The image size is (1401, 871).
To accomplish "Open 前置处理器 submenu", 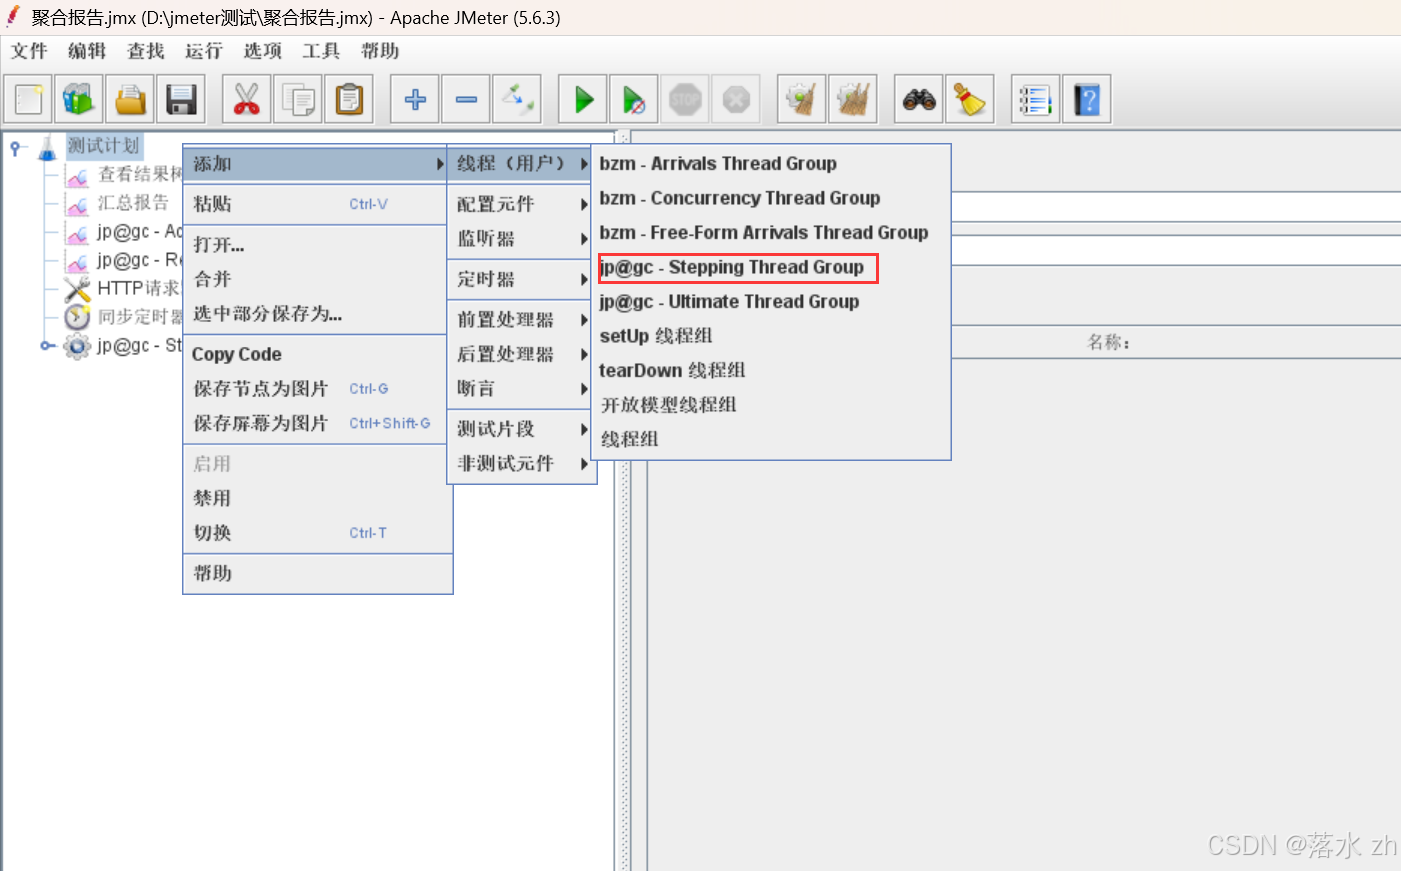I will coord(521,320).
